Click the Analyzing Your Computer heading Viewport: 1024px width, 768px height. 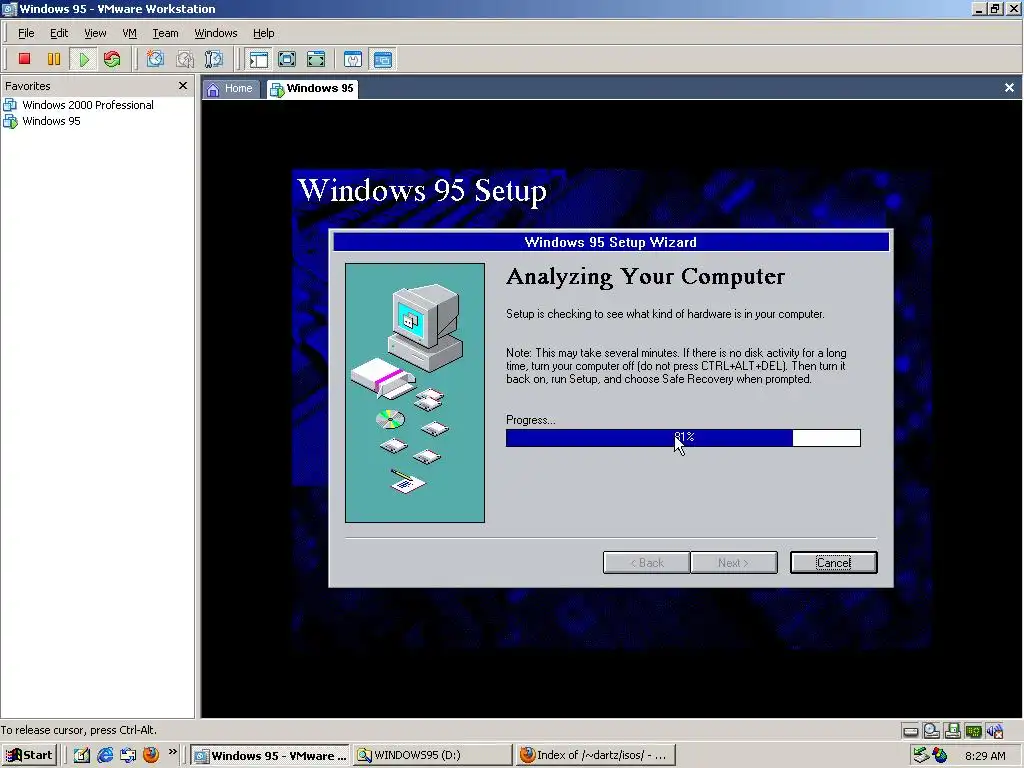point(645,277)
